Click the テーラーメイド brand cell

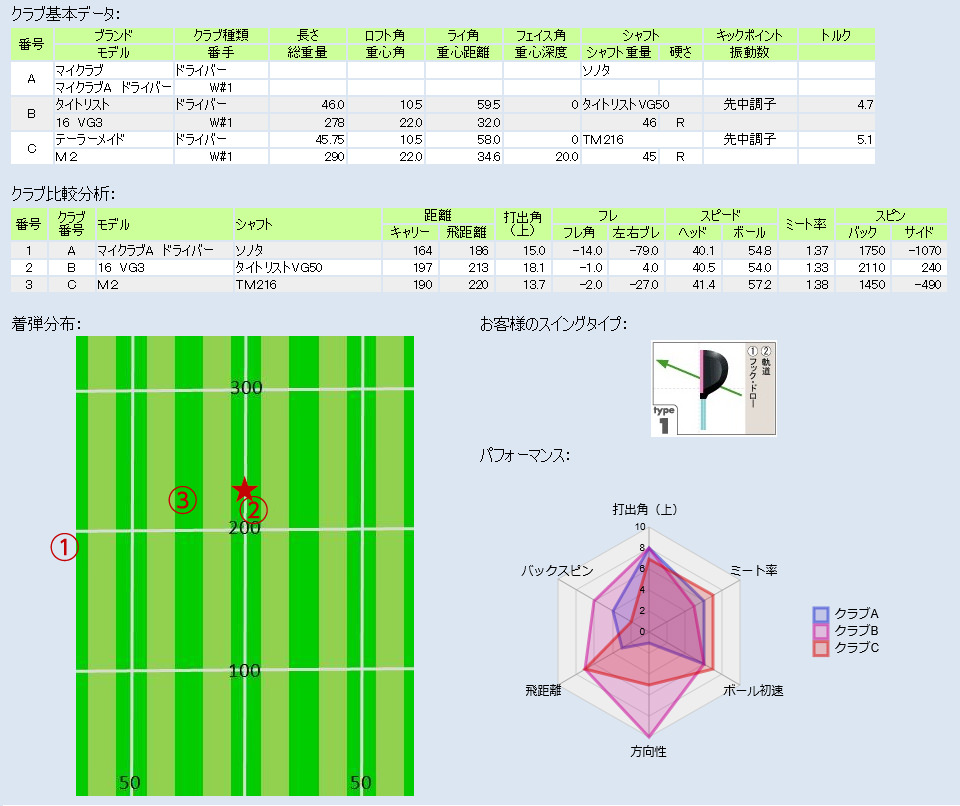113,140
